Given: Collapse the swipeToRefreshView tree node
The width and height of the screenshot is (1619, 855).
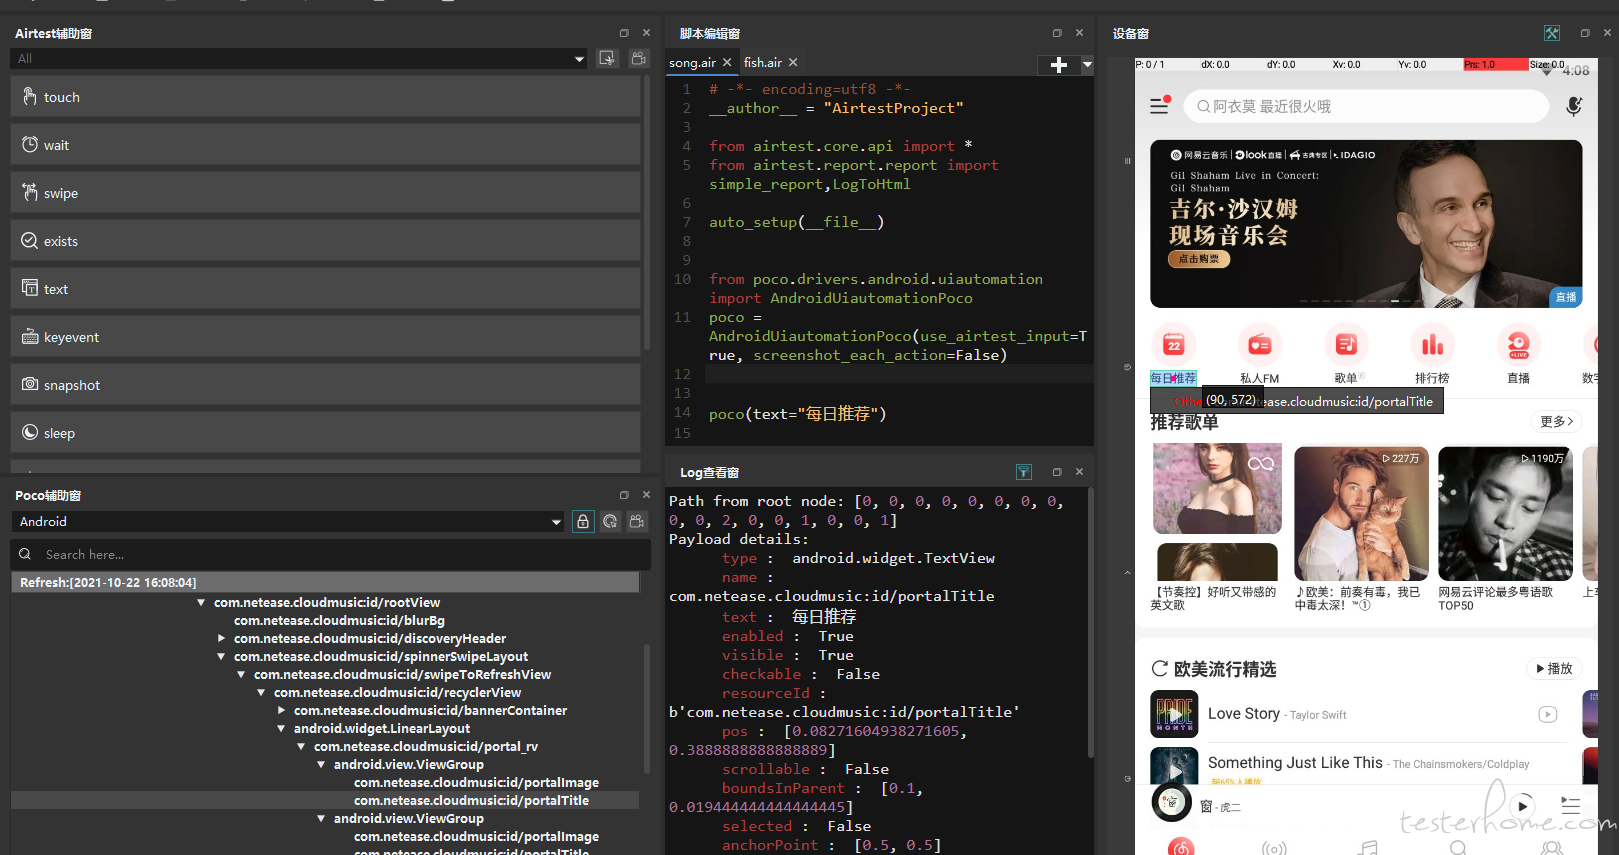Looking at the screenshot, I should point(241,674).
